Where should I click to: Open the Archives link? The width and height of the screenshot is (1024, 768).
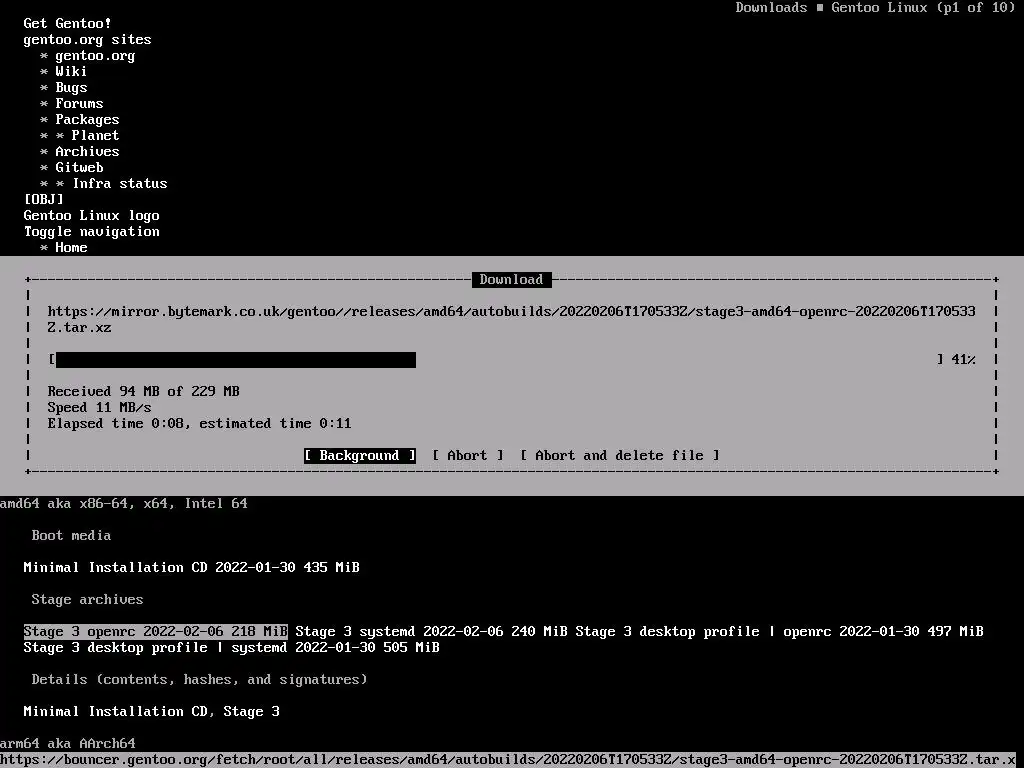click(x=87, y=152)
